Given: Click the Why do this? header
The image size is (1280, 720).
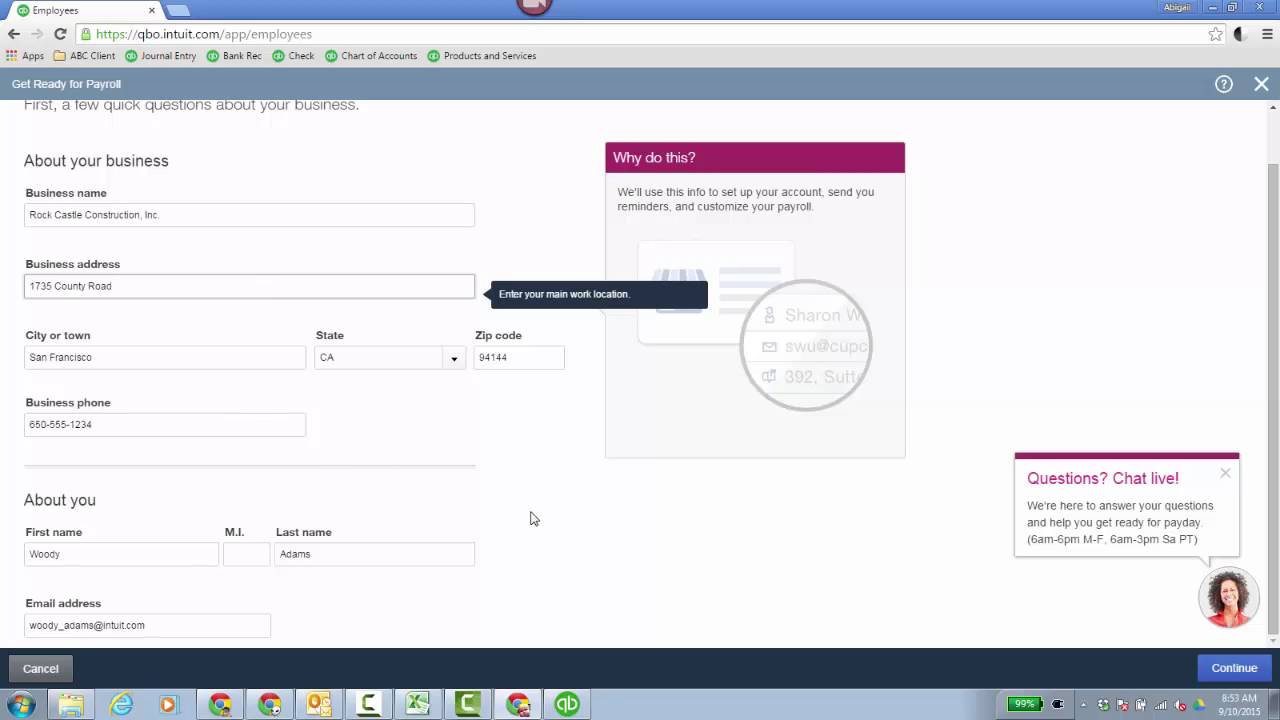Looking at the screenshot, I should point(755,158).
